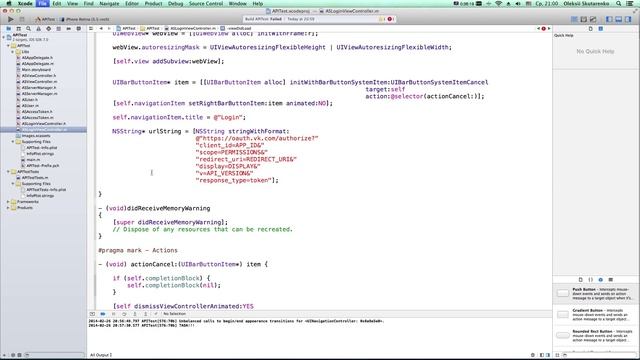The height and width of the screenshot is (360, 640).
Task: Open the Test navigator icon
Action: click(x=49, y=29)
